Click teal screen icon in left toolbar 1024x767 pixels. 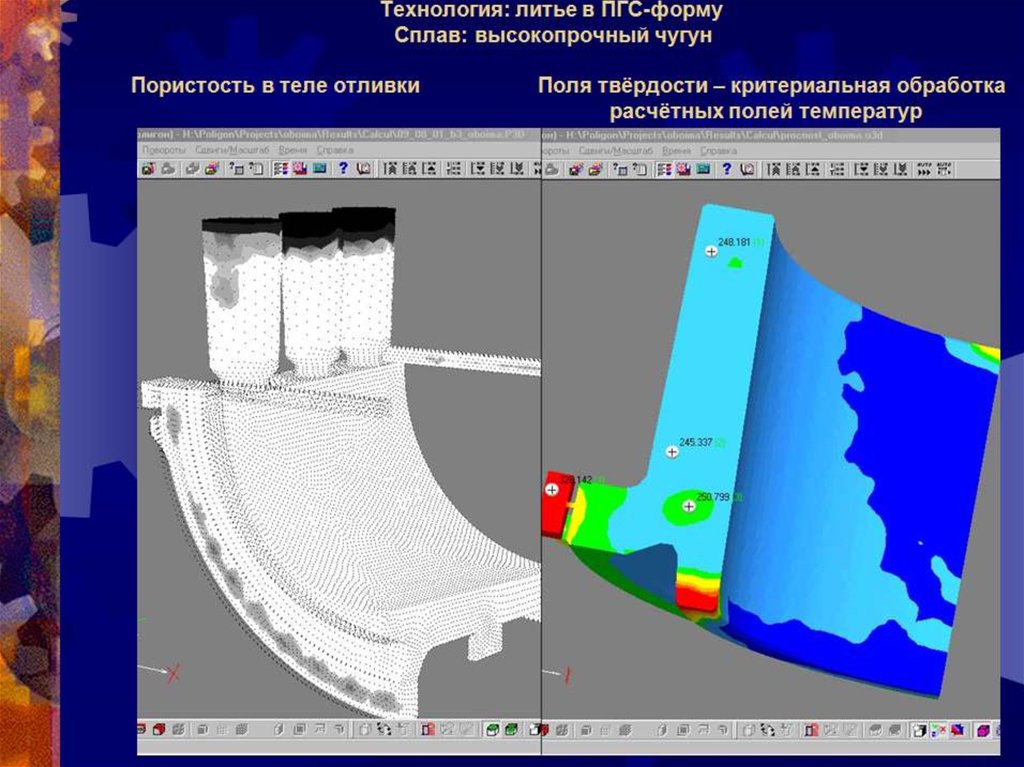(x=319, y=169)
